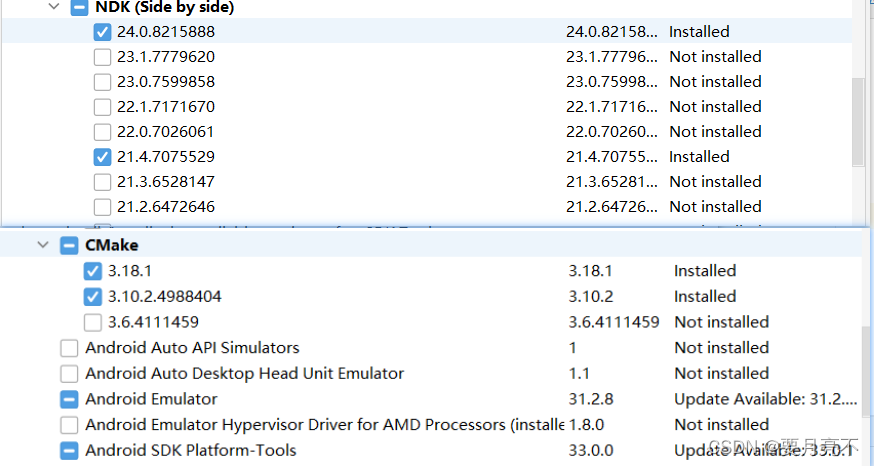Click version 31.2.8 of Android Emulator
Screen dimensions: 874x466
(x=591, y=399)
